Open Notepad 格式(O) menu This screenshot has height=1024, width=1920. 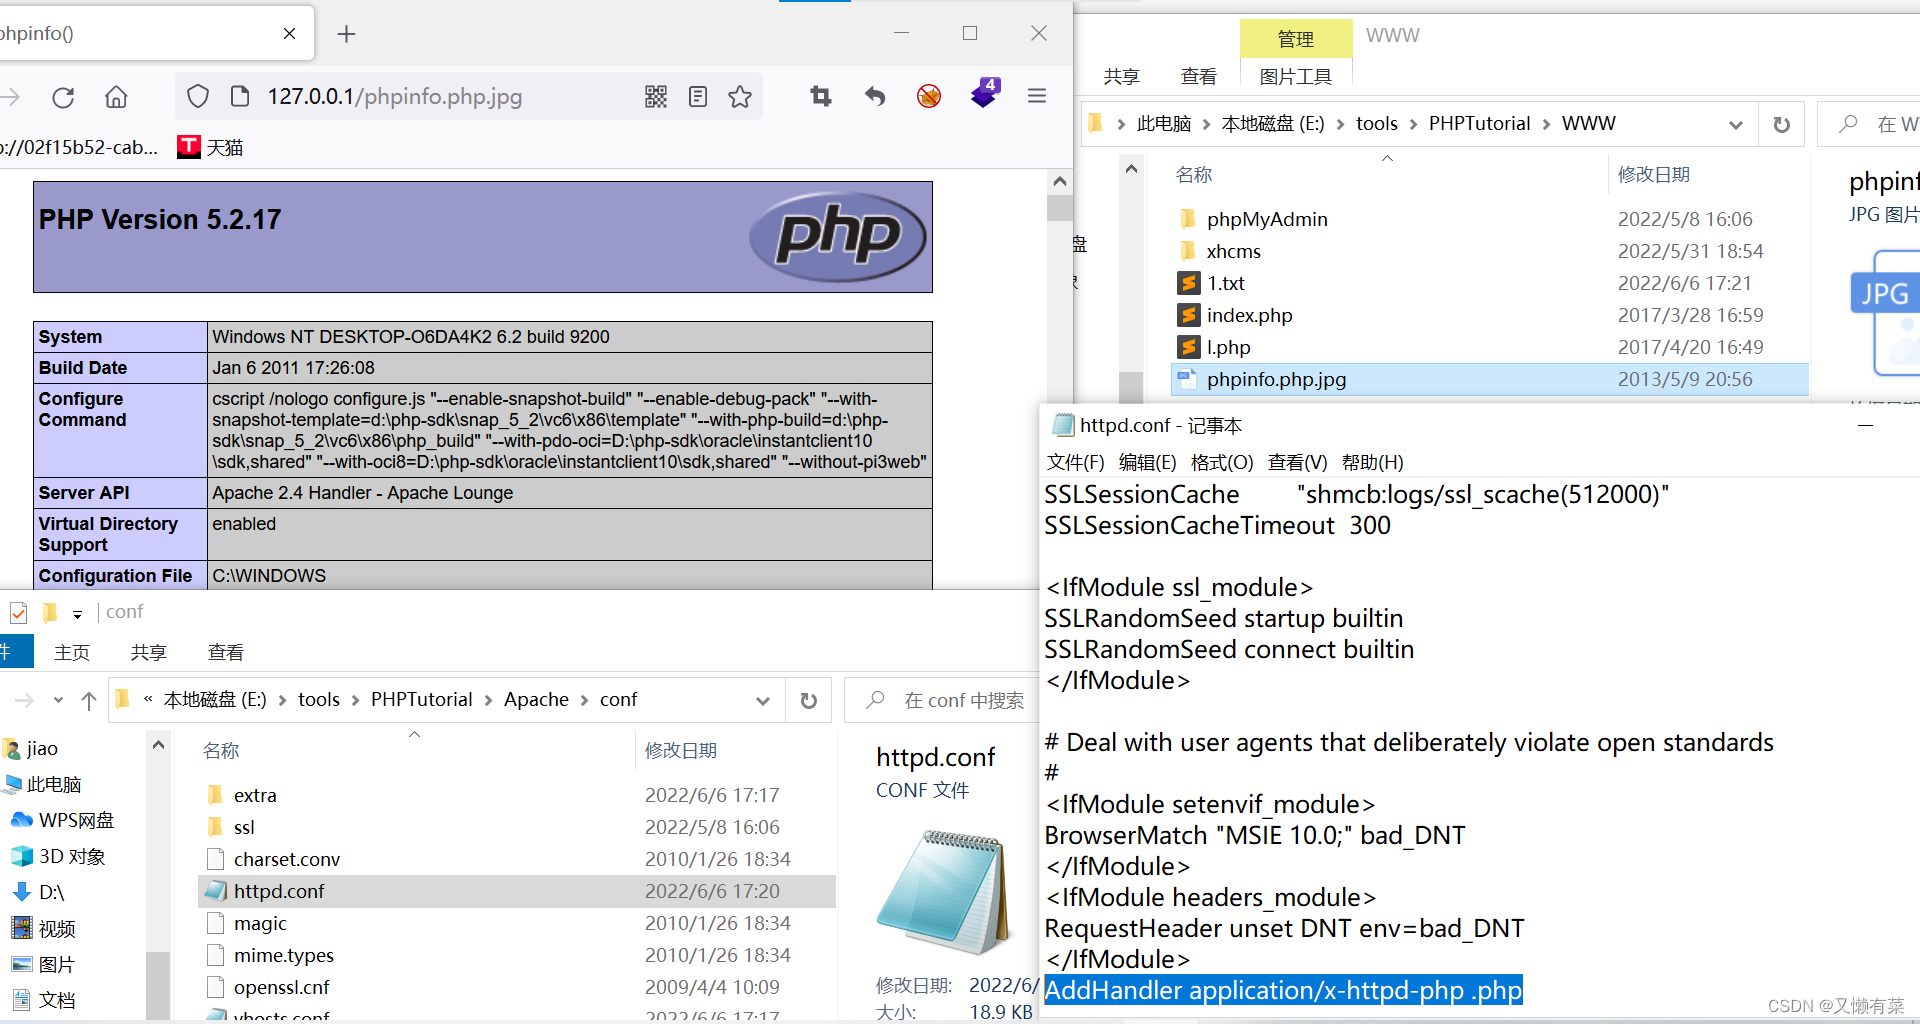[1222, 462]
